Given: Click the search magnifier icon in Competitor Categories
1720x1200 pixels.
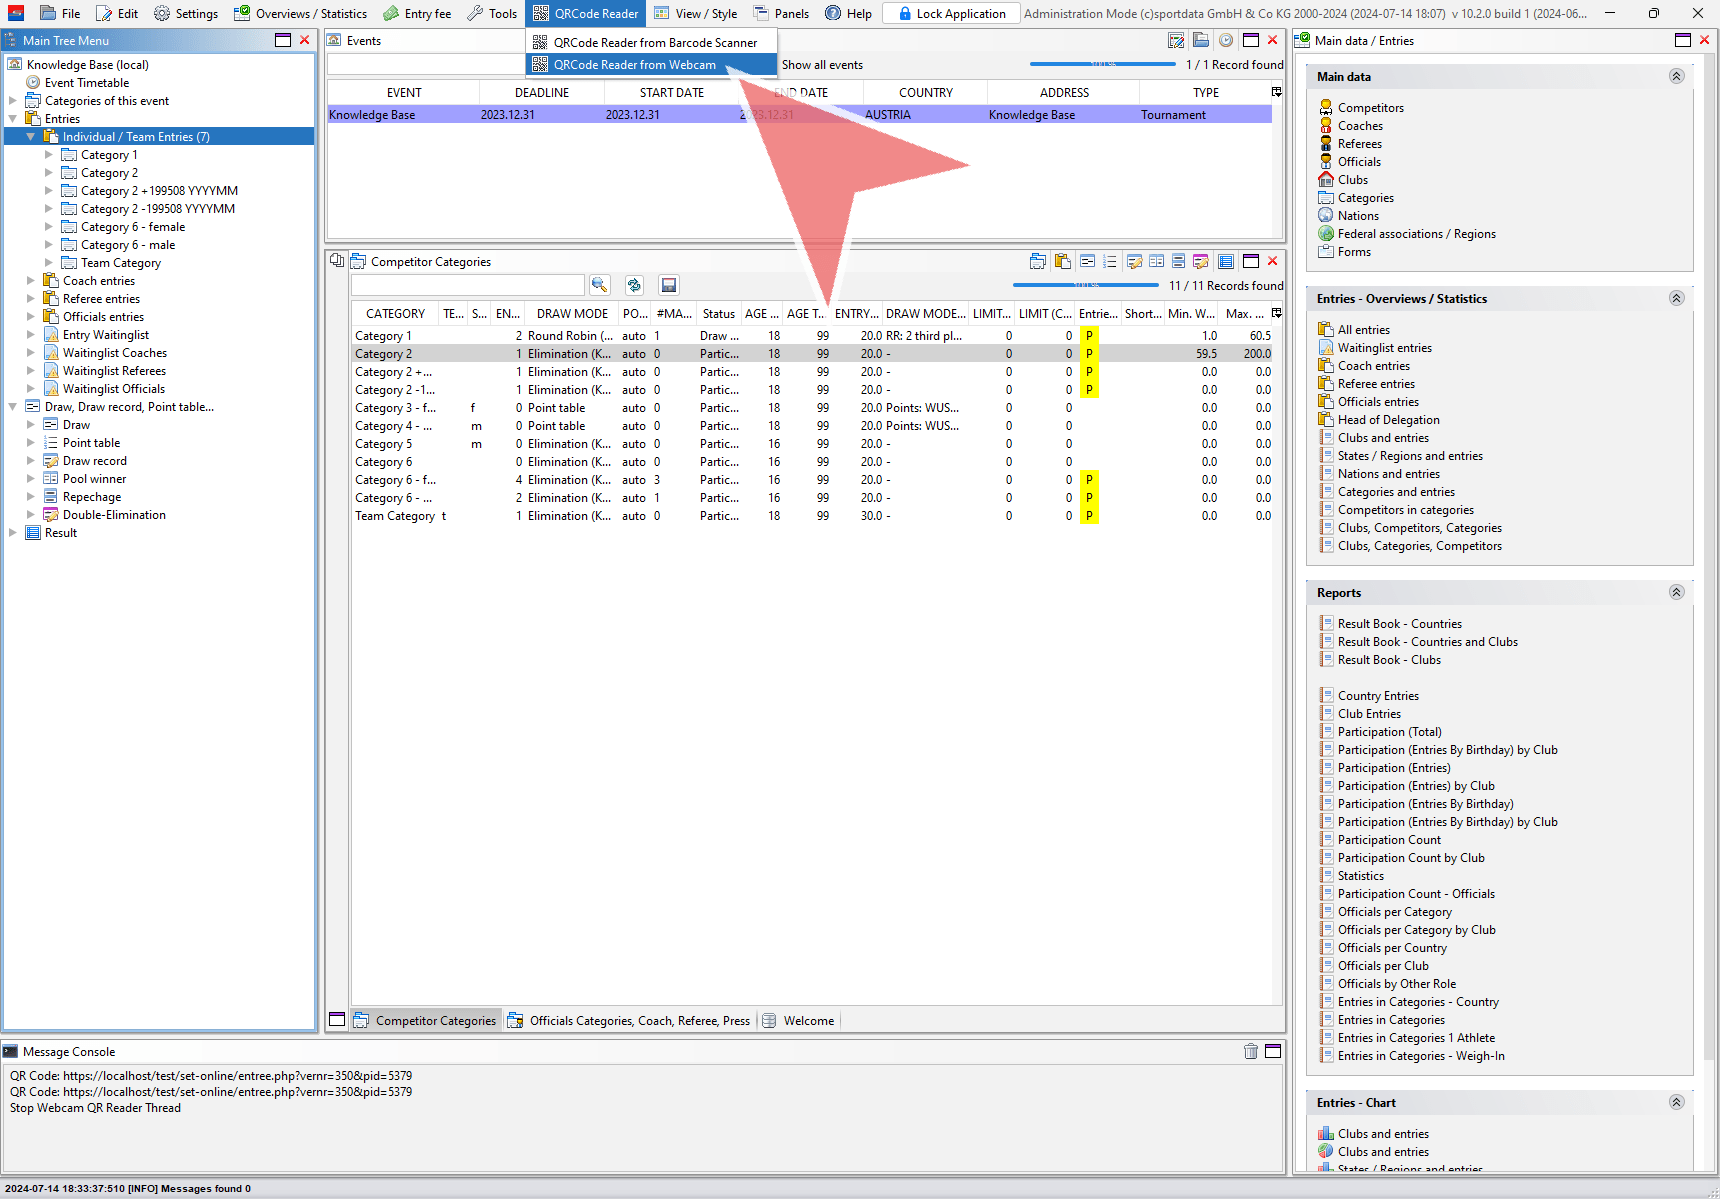Looking at the screenshot, I should point(599,285).
